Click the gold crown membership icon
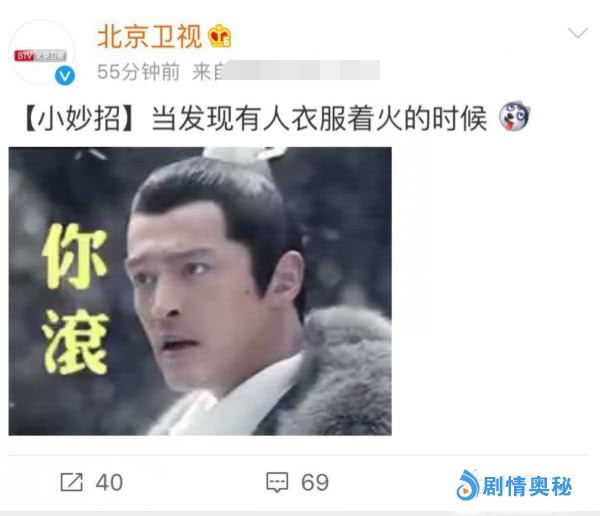600x516 pixels. coord(219,36)
